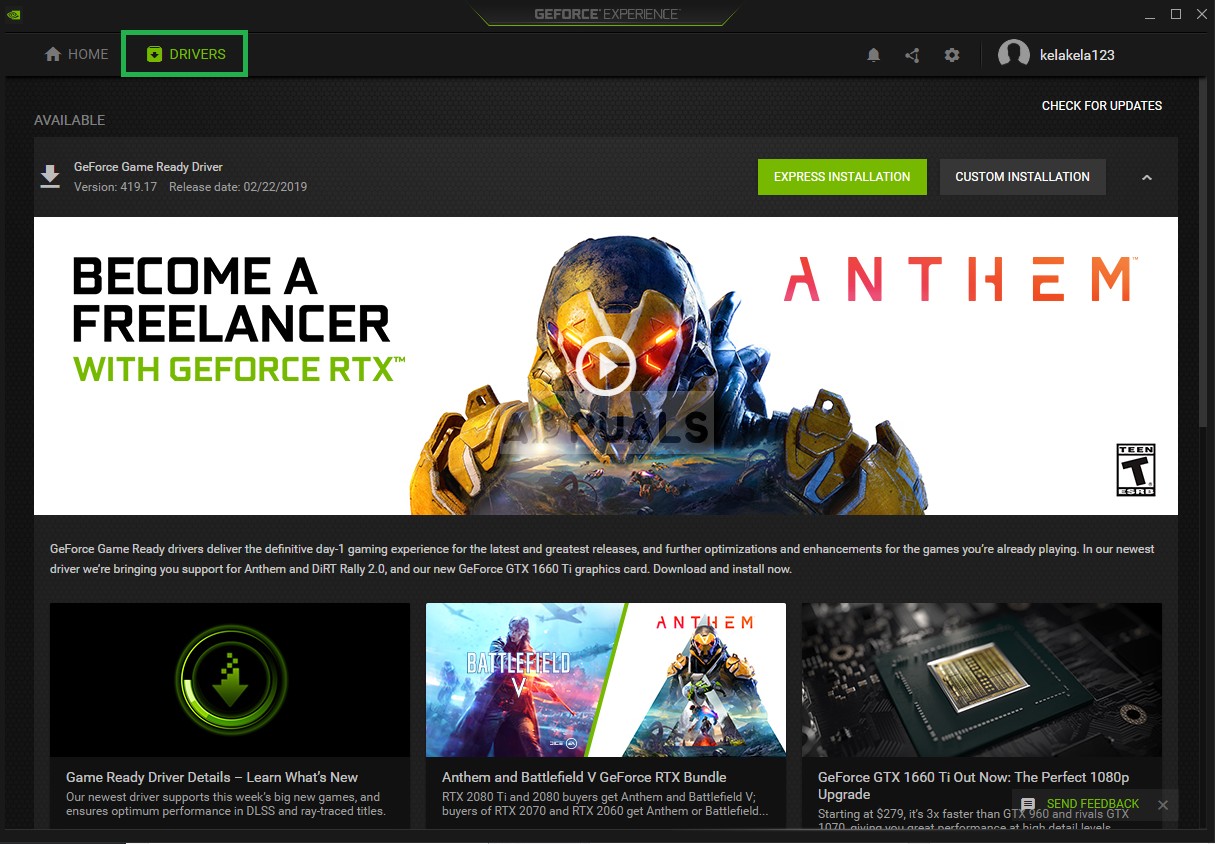Viewport: 1215px width, 844px height.
Task: Play the Anthem banner video
Action: click(x=604, y=366)
